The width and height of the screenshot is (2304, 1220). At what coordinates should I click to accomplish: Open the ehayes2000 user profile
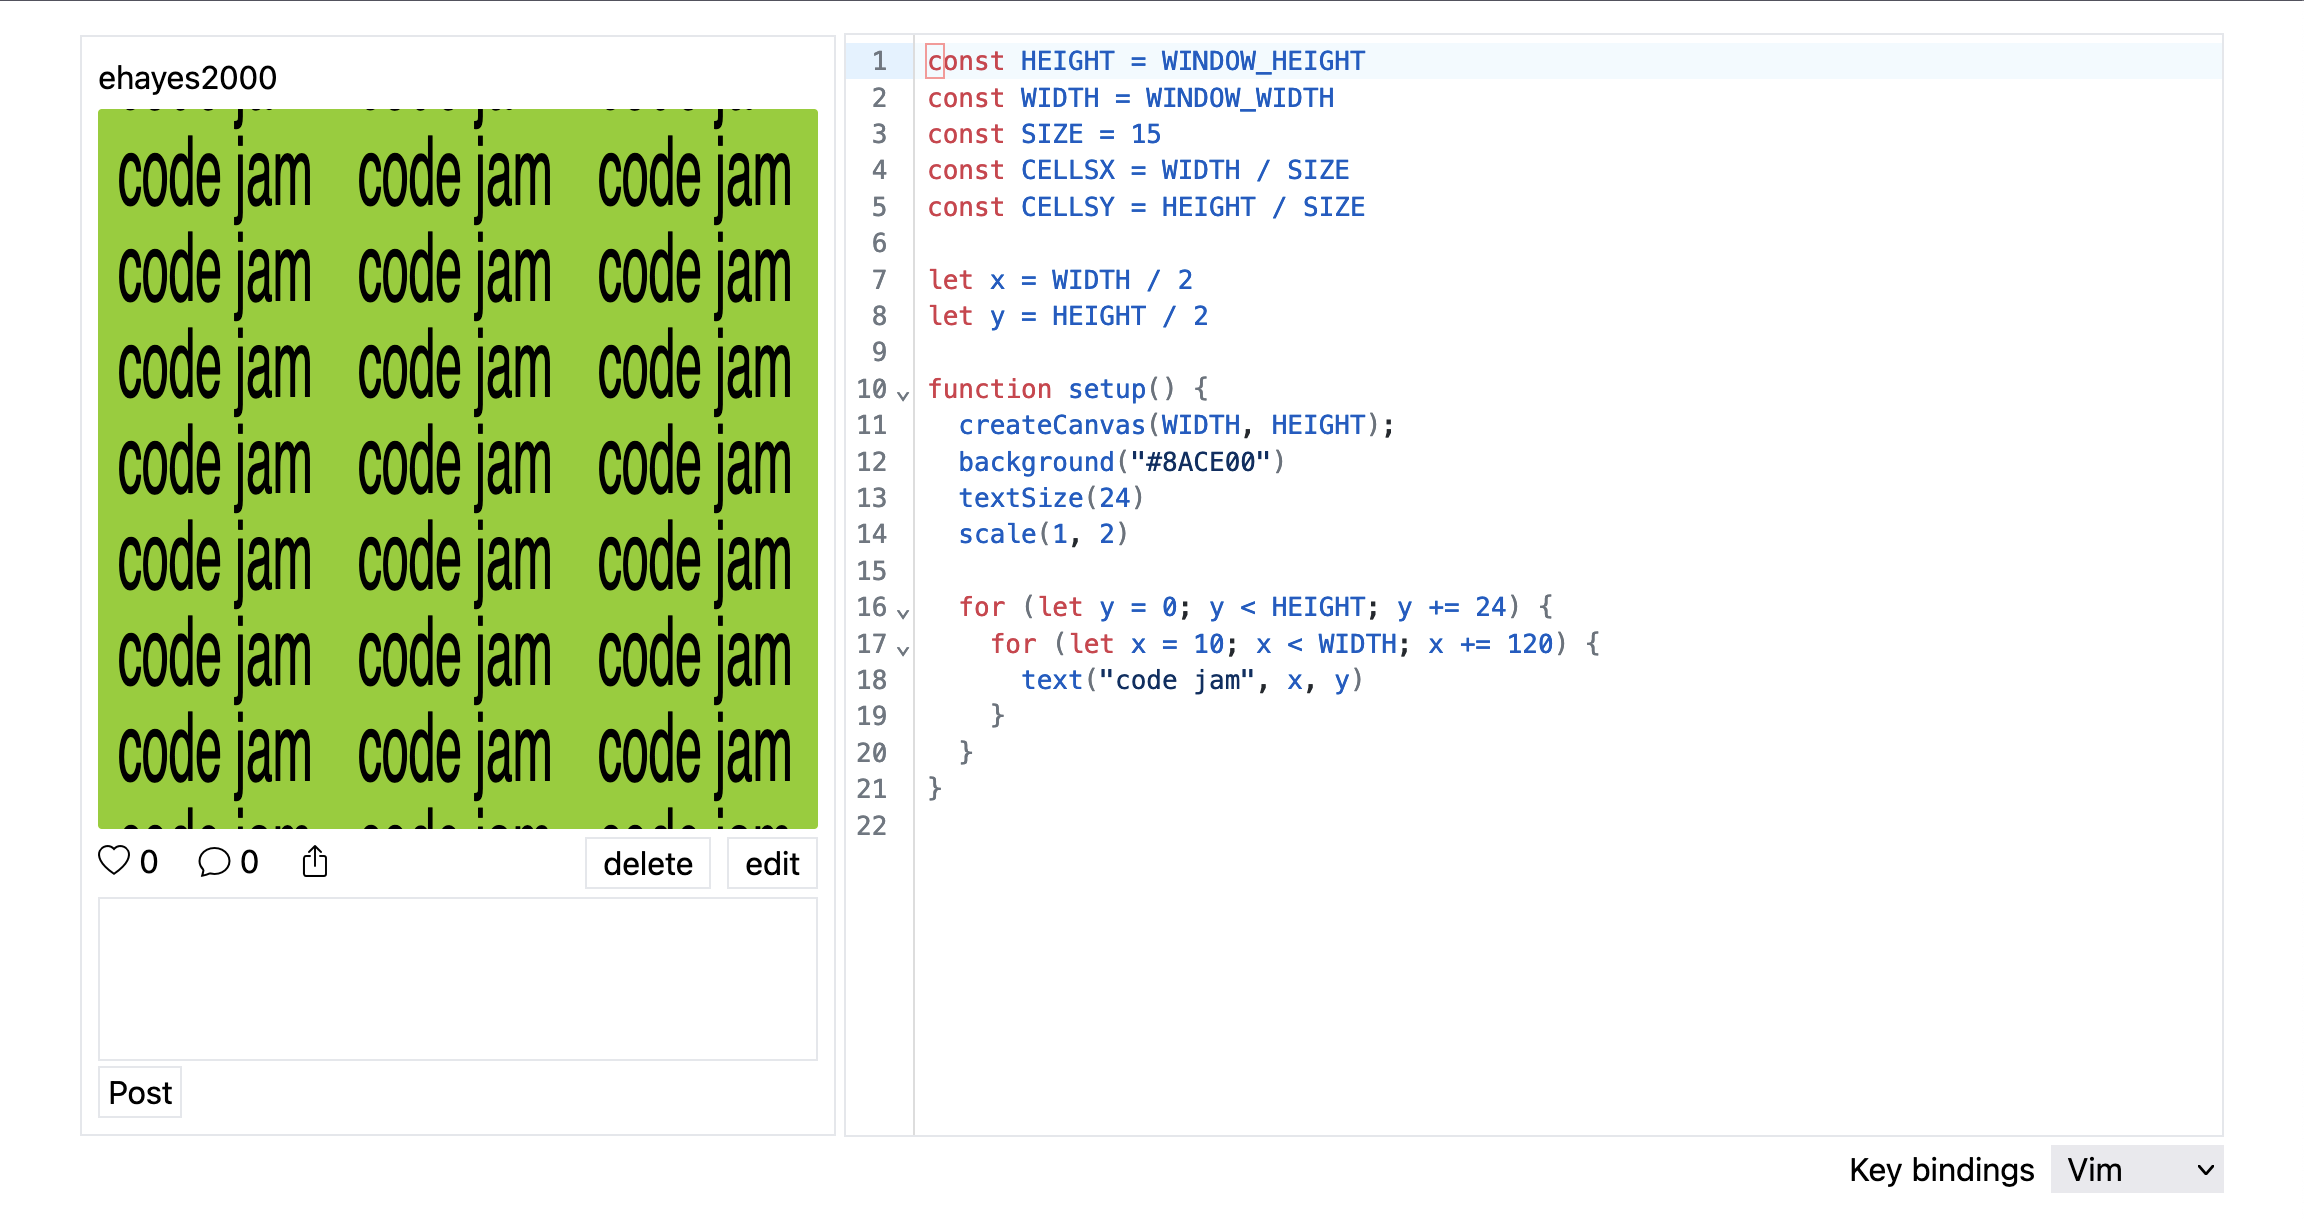point(187,78)
